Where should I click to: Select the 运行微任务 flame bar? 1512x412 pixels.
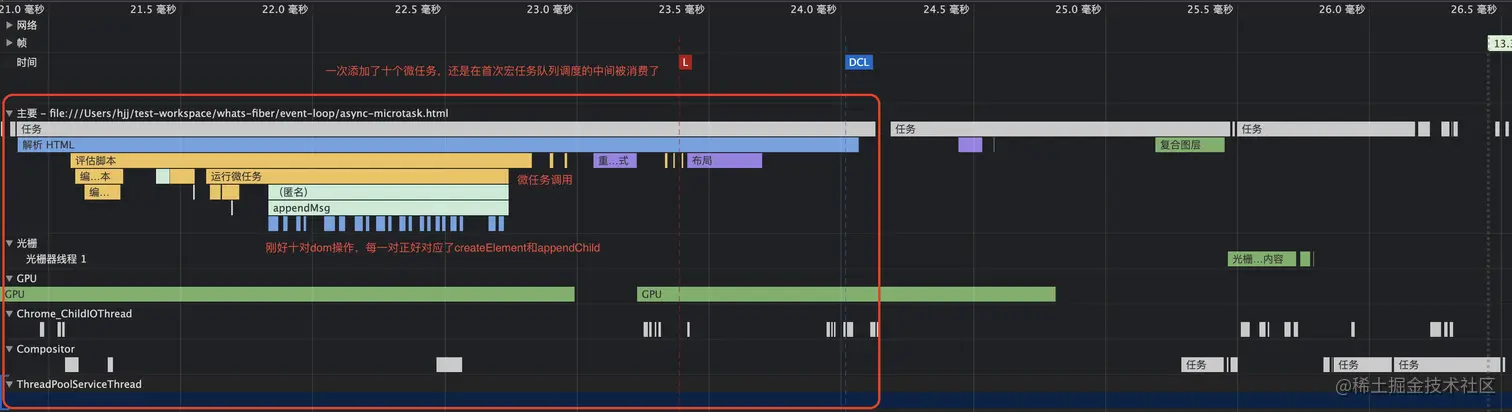tap(357, 176)
